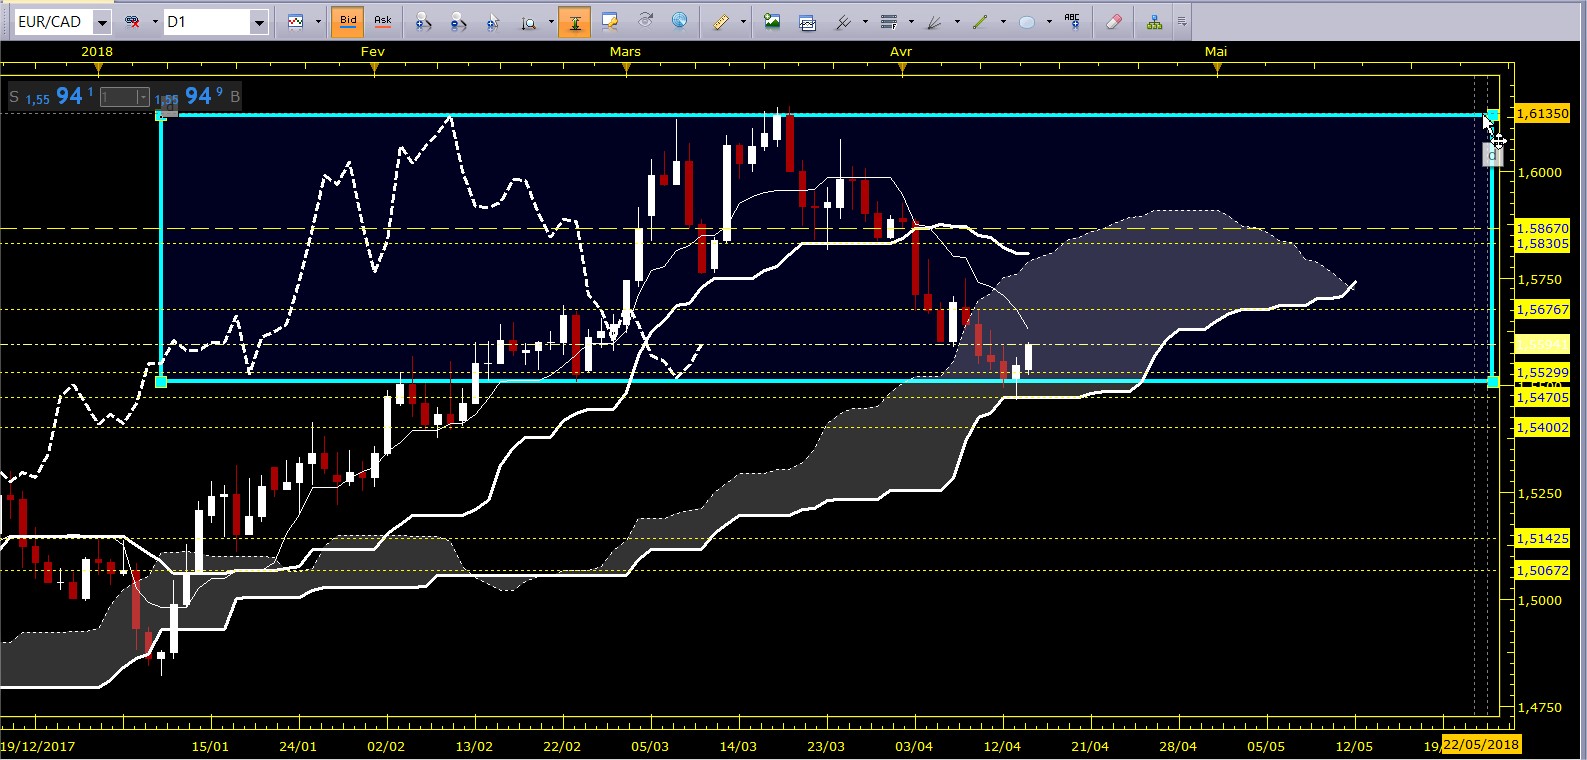Expand the D1 timeframe dropdown

259,22
